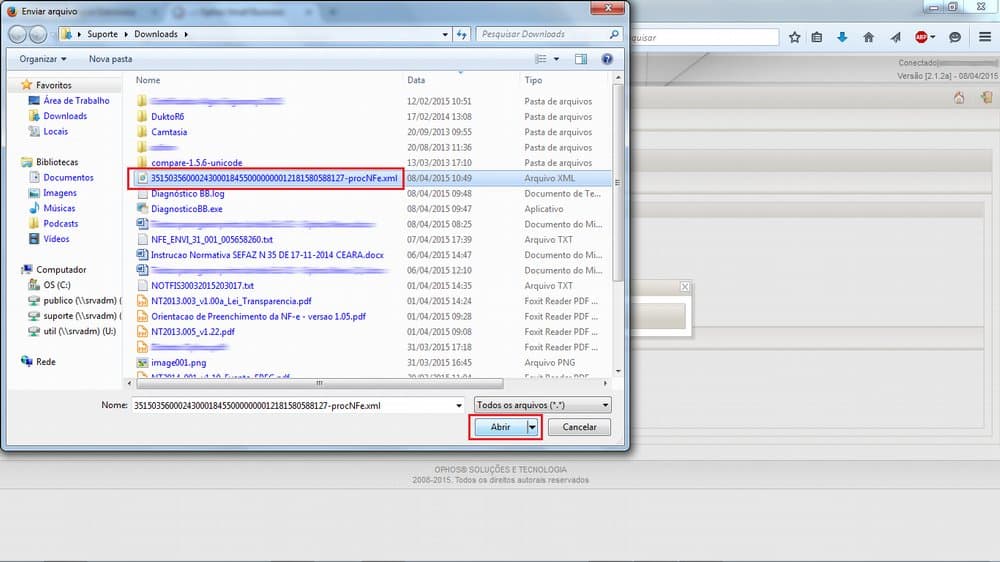Select the compare-1.5.6-unicode folder

pyautogui.click(x=196, y=162)
